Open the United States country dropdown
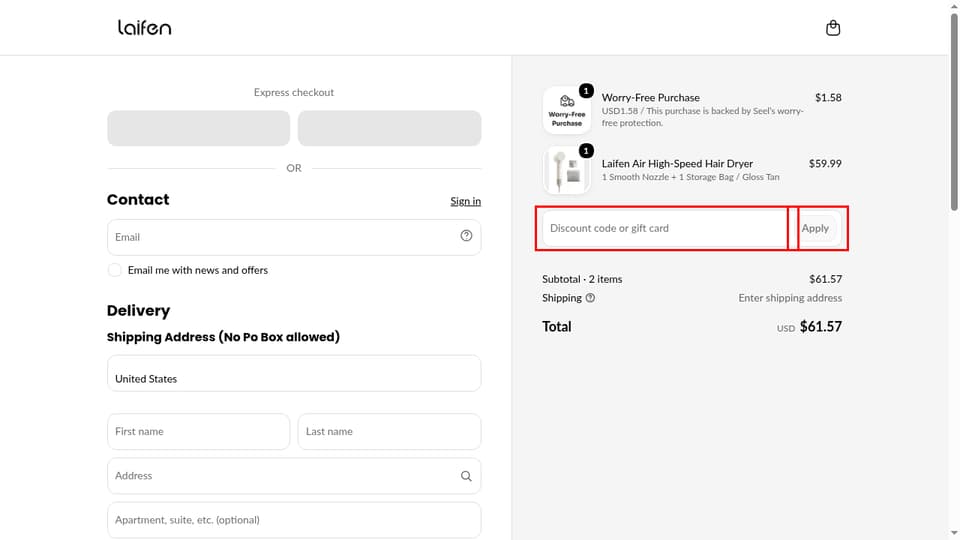Viewport: 960px width, 540px height. pyautogui.click(x=294, y=373)
